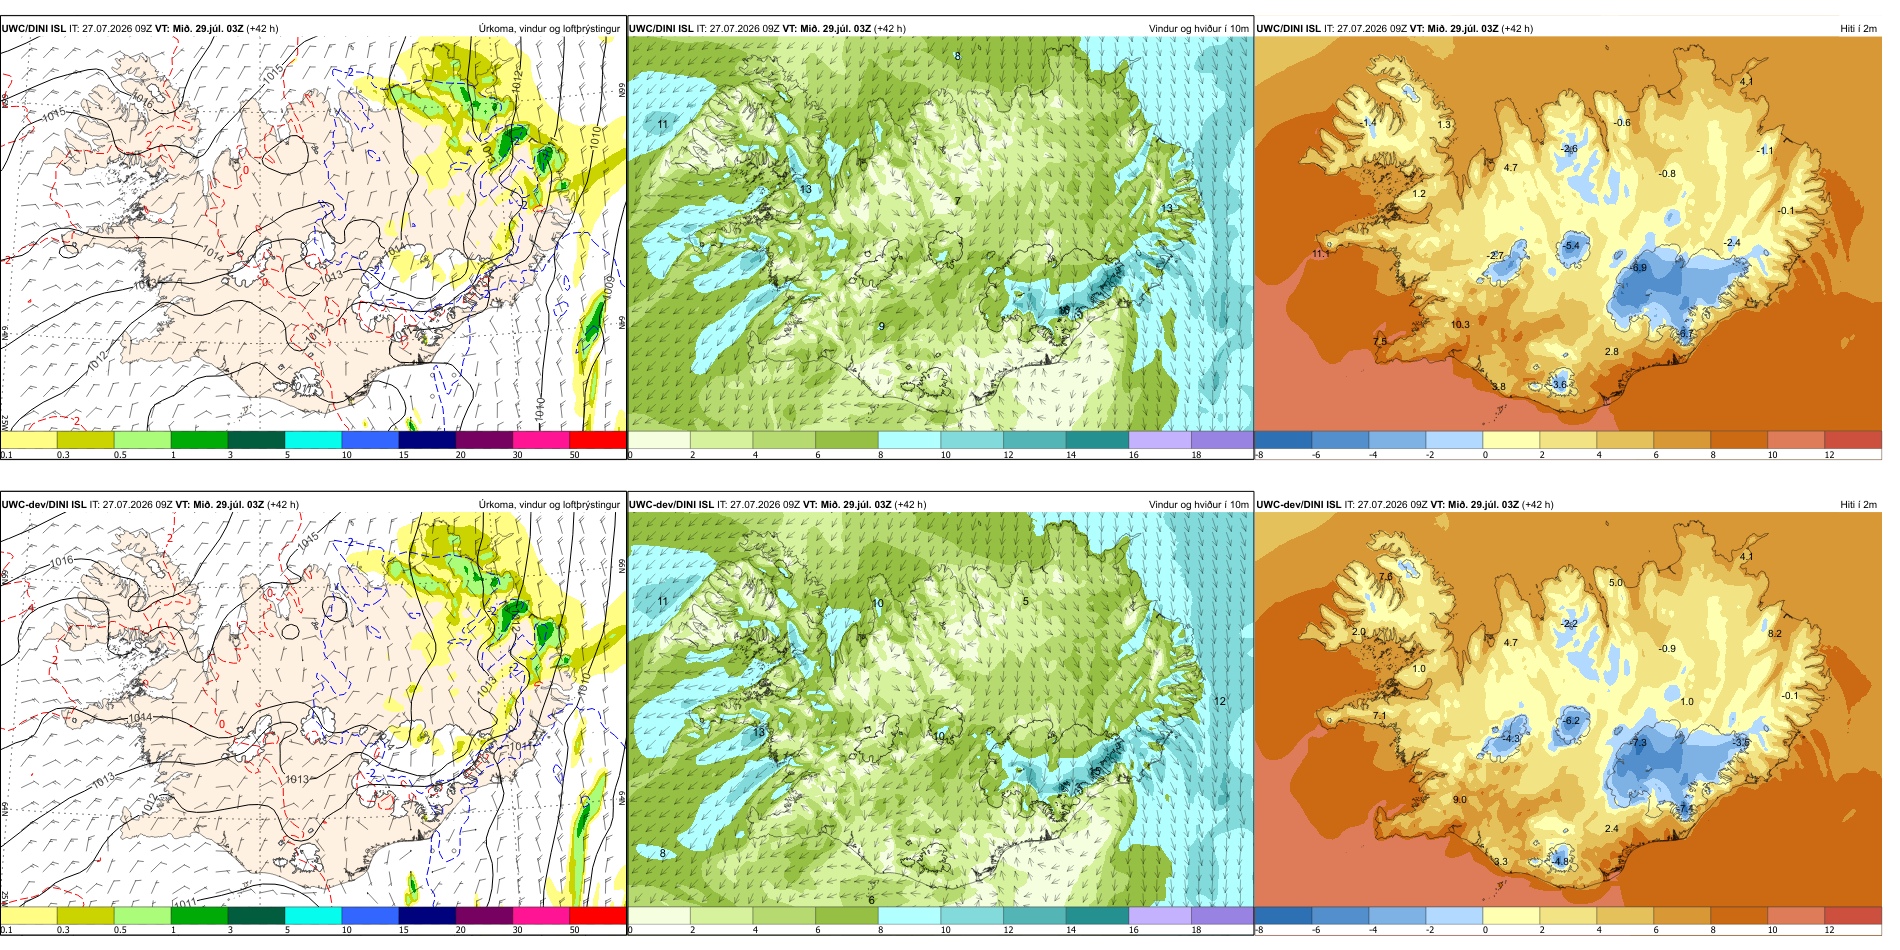Open the top UWC/DINI 2m temperature map
This screenshot has height=950, width=1900.
coord(1568,234)
